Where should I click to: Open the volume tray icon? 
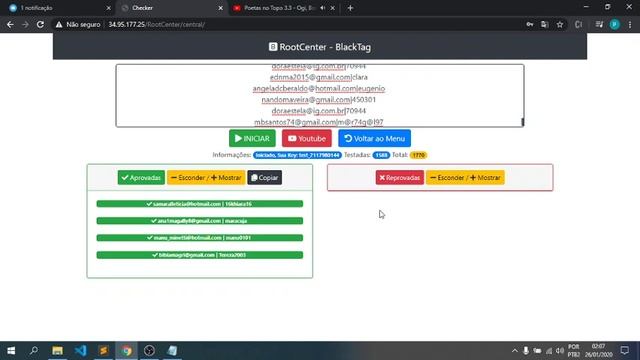coord(560,351)
